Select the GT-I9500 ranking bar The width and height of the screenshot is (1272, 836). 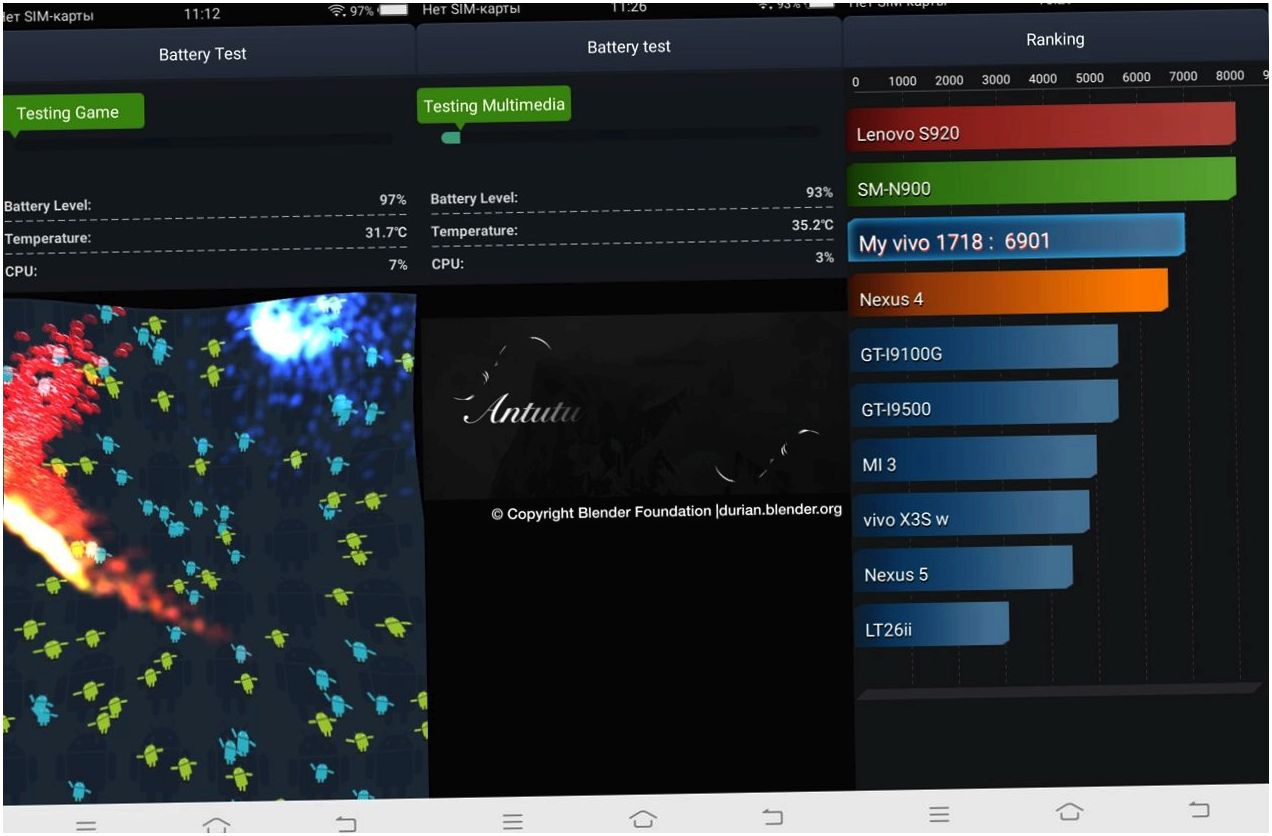(984, 403)
